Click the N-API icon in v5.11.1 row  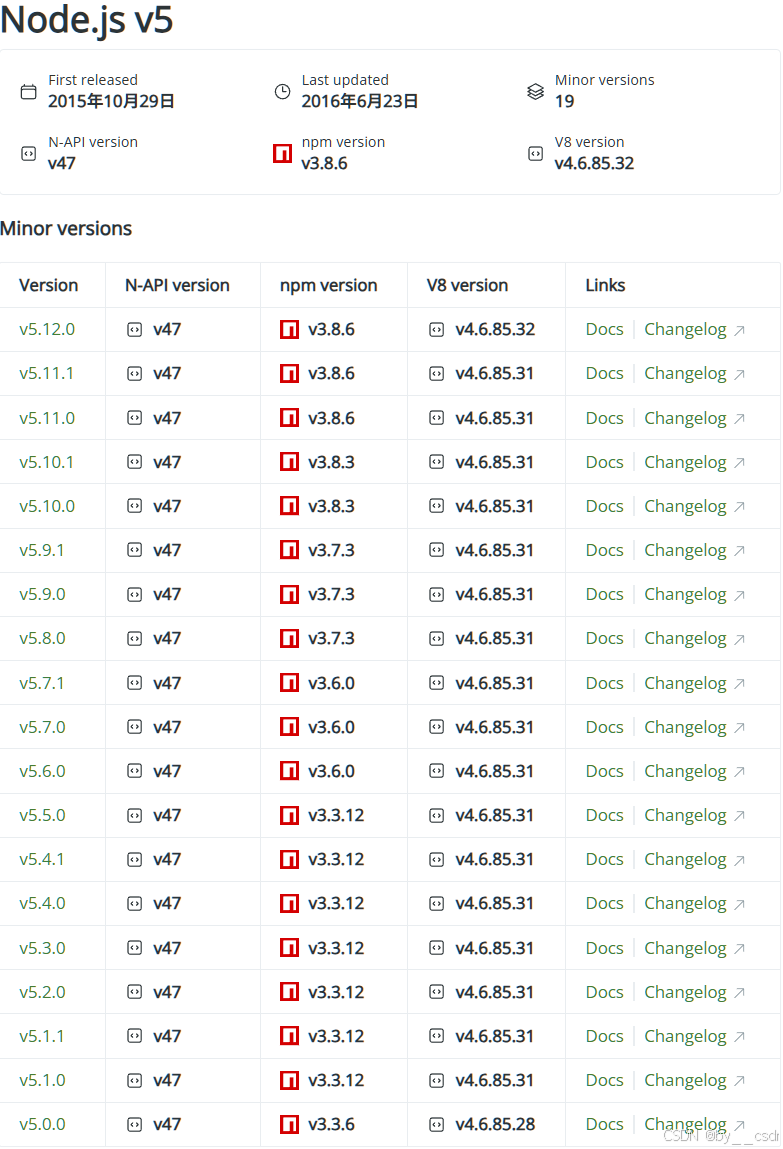[x=135, y=374]
